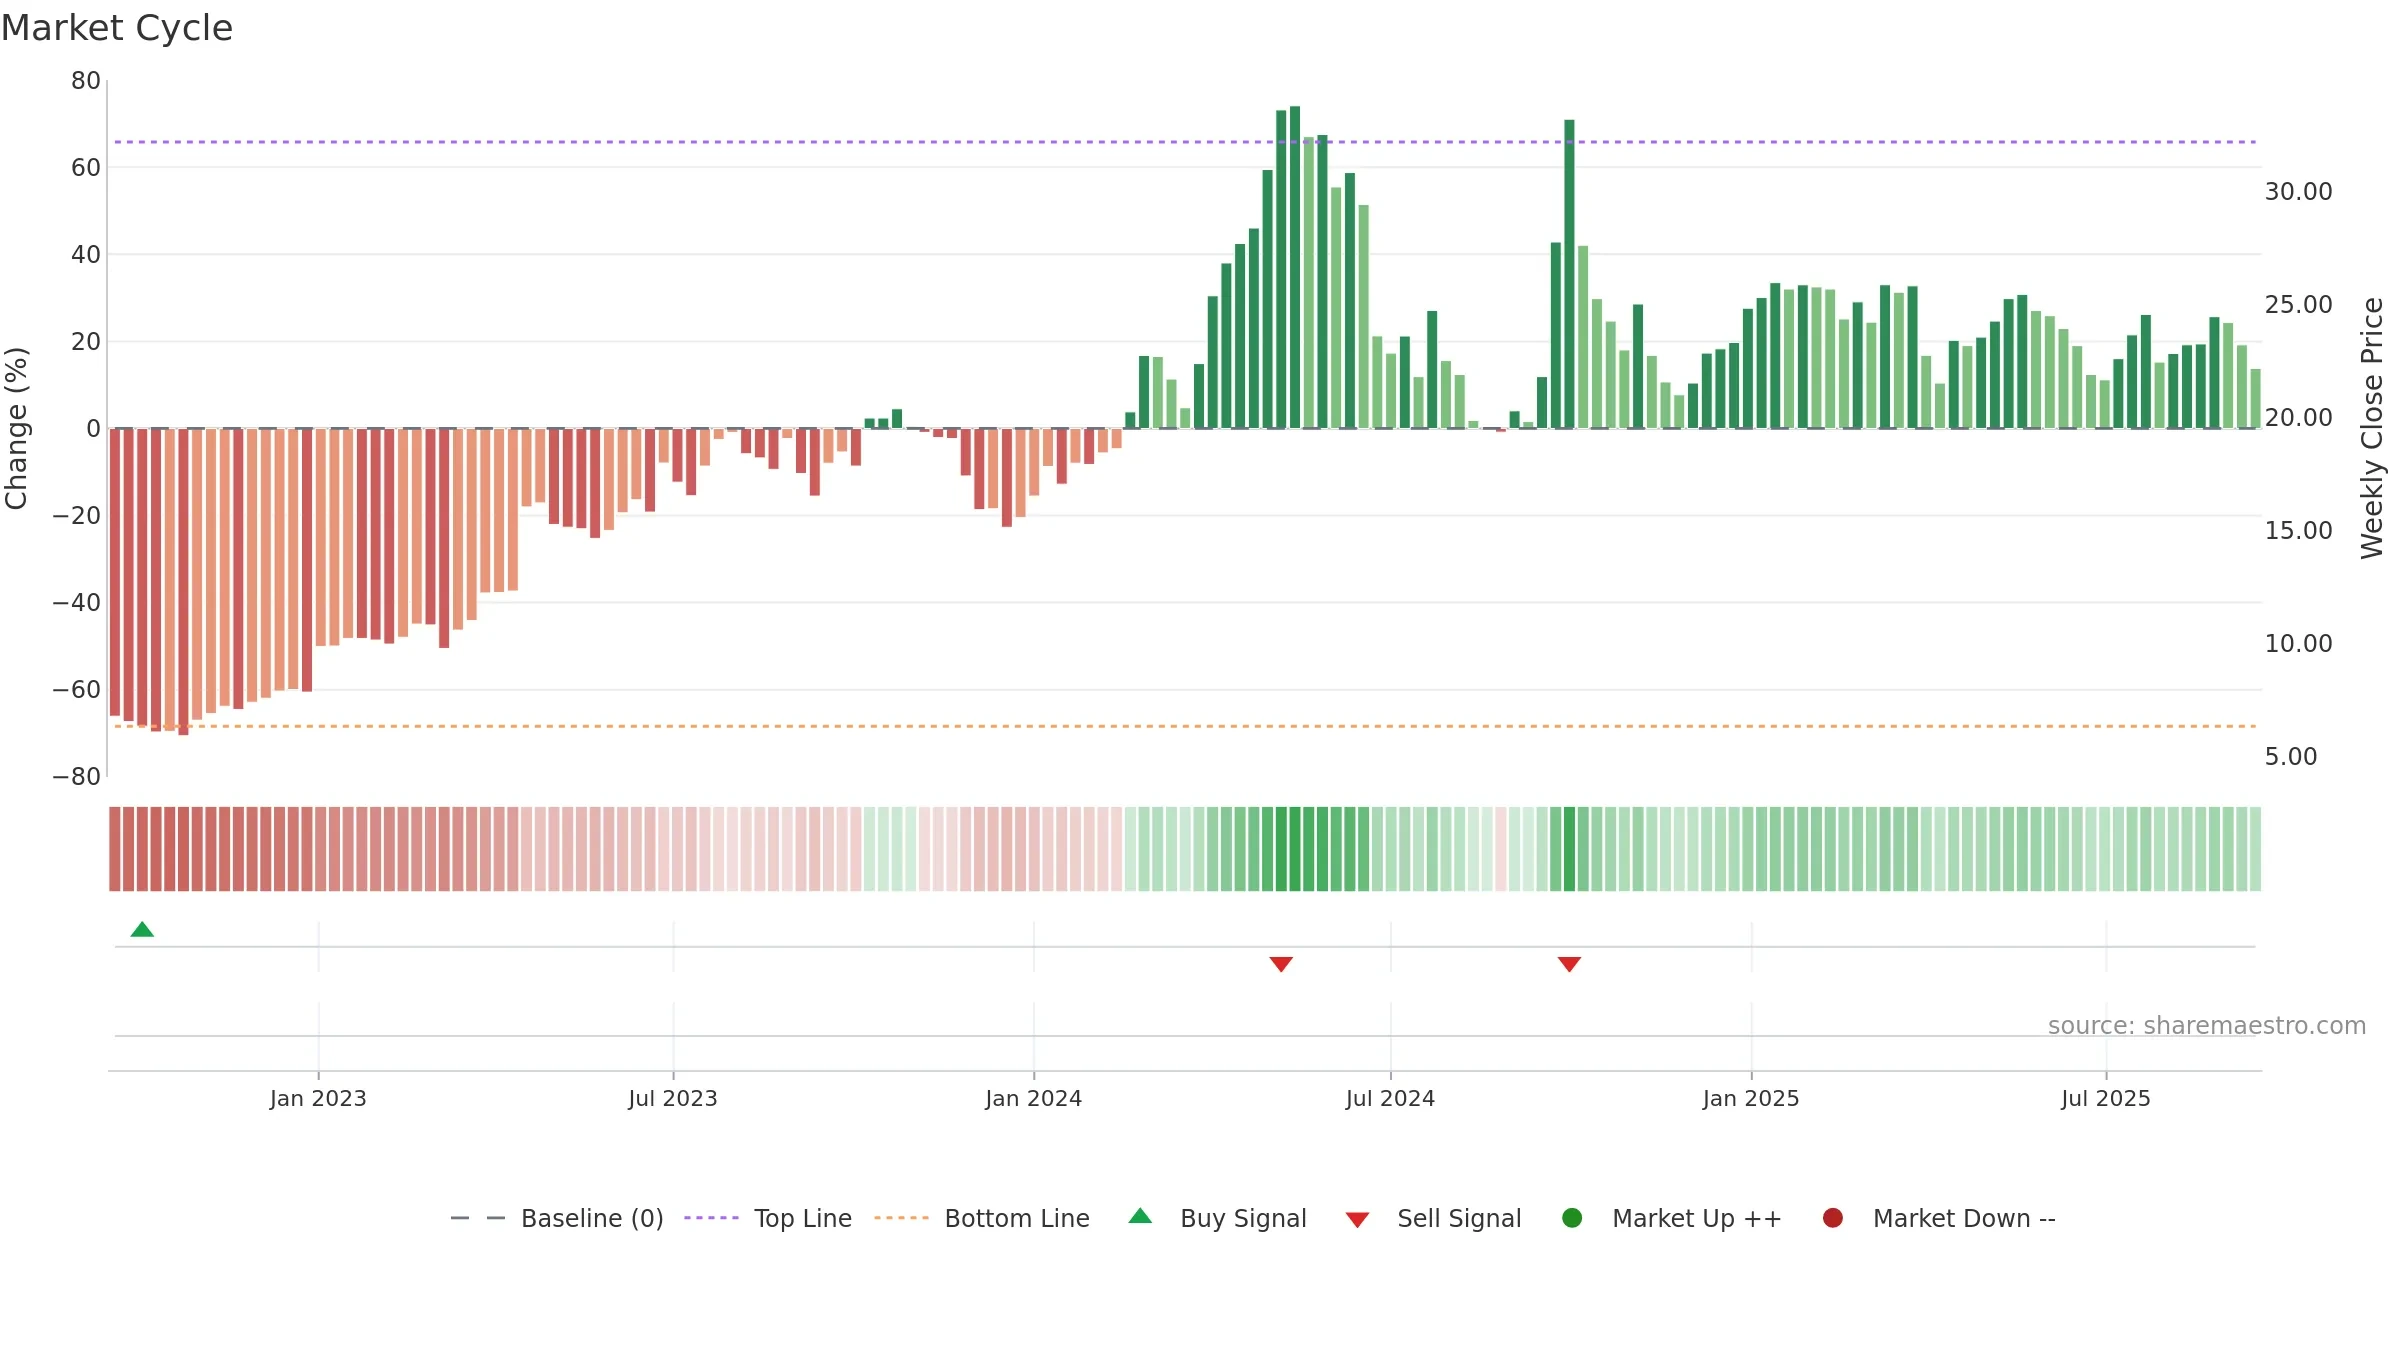Click the Jul 2024 axis label

pos(1390,1098)
